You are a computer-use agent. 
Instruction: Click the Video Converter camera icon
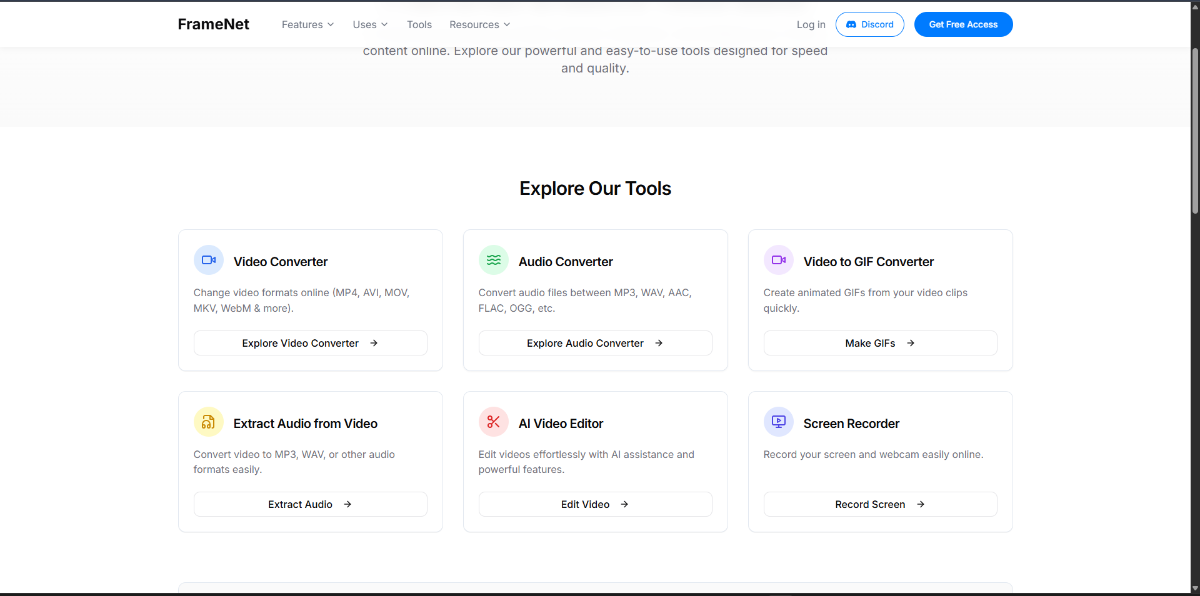(208, 260)
